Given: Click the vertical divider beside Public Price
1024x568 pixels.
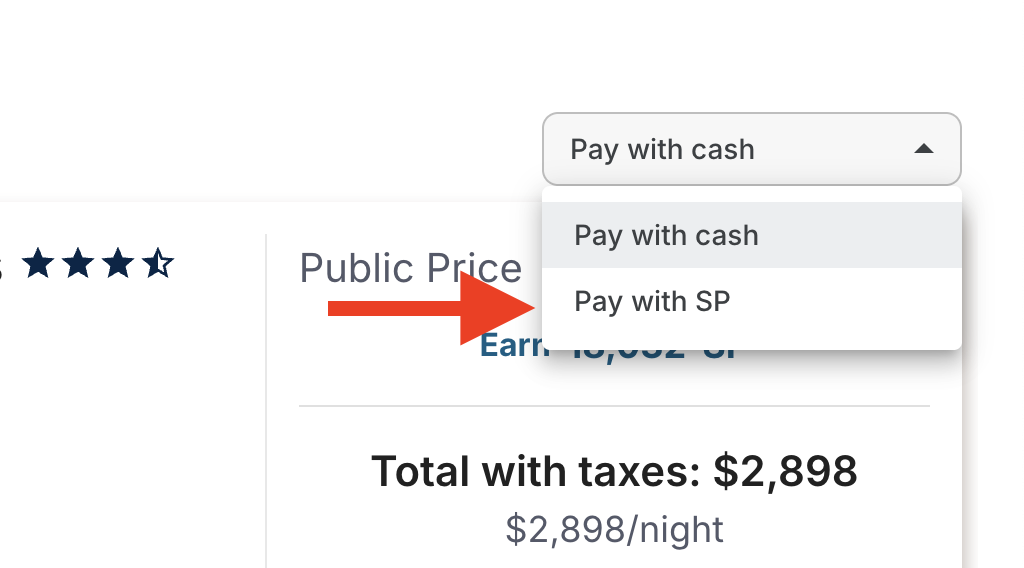Looking at the screenshot, I should coord(266,401).
